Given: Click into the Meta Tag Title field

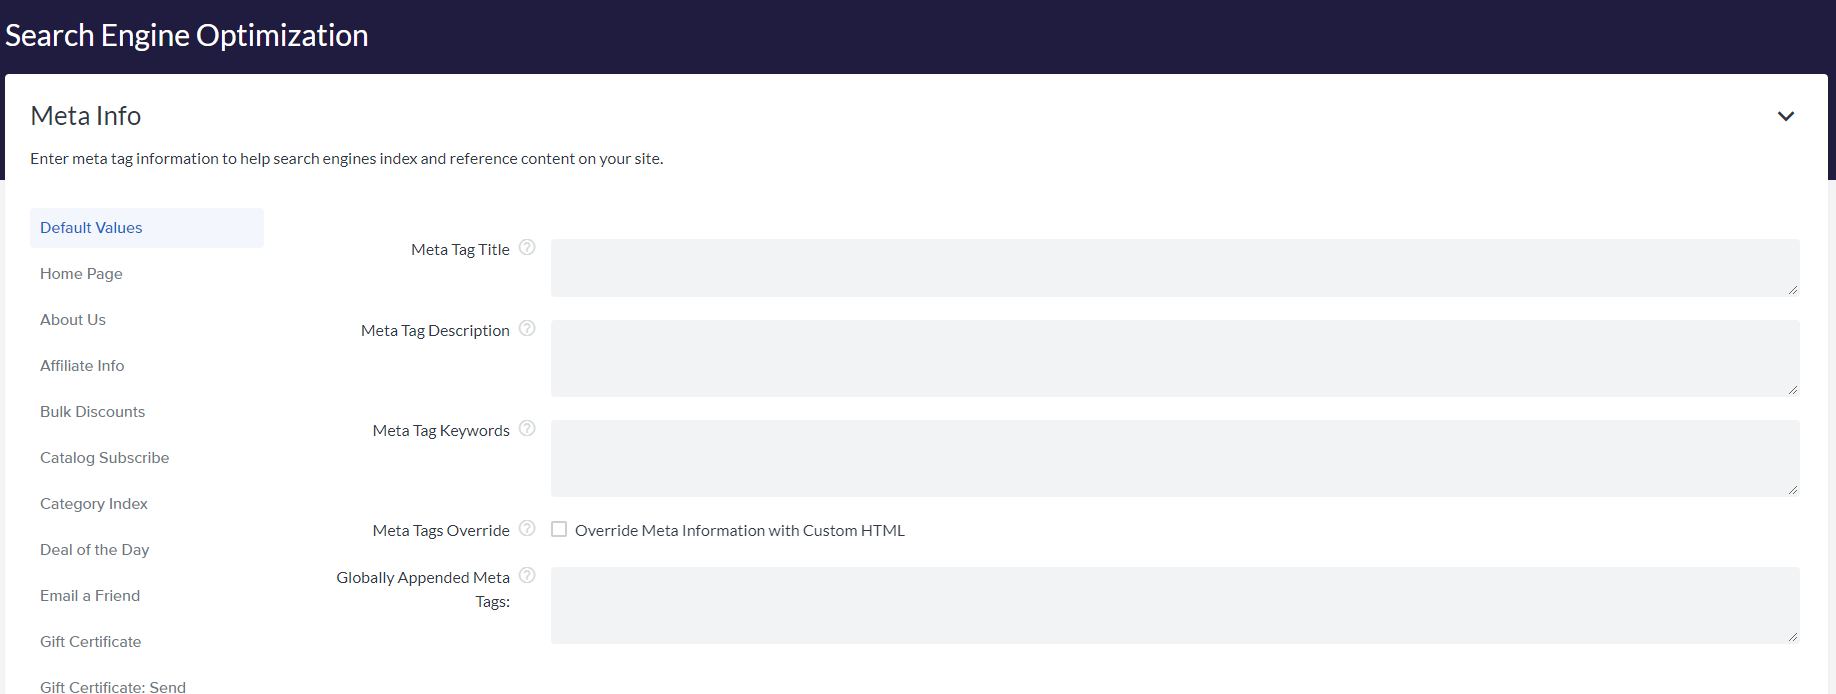Looking at the screenshot, I should (x=1174, y=268).
